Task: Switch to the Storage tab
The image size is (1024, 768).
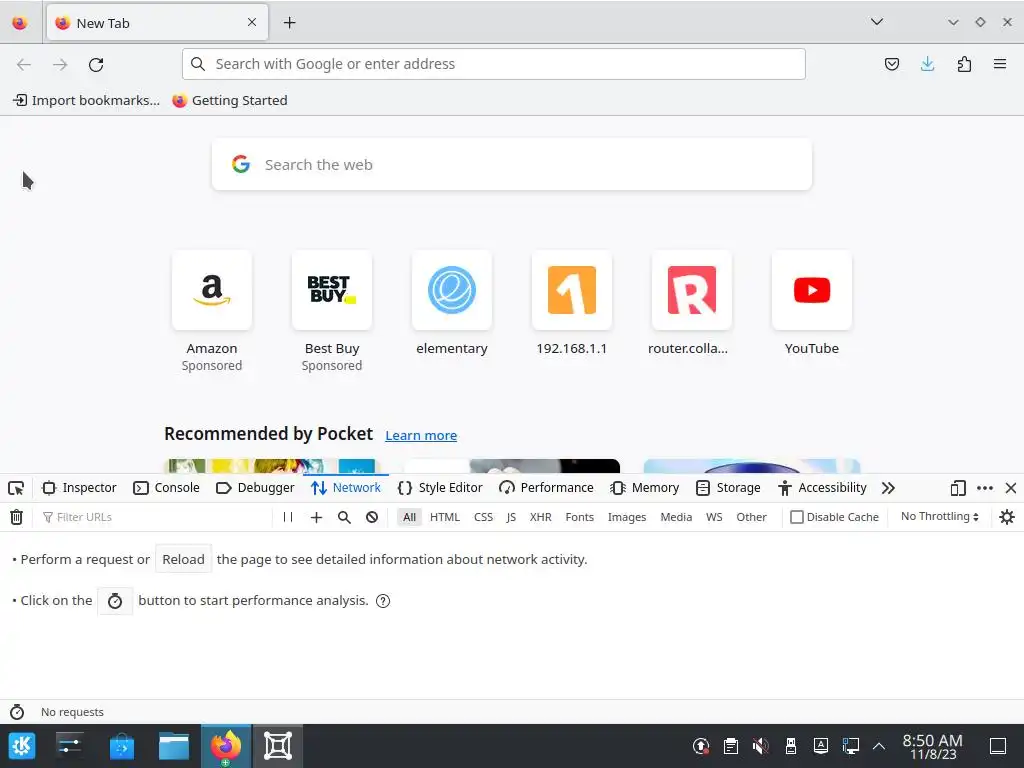Action: pyautogui.click(x=728, y=488)
